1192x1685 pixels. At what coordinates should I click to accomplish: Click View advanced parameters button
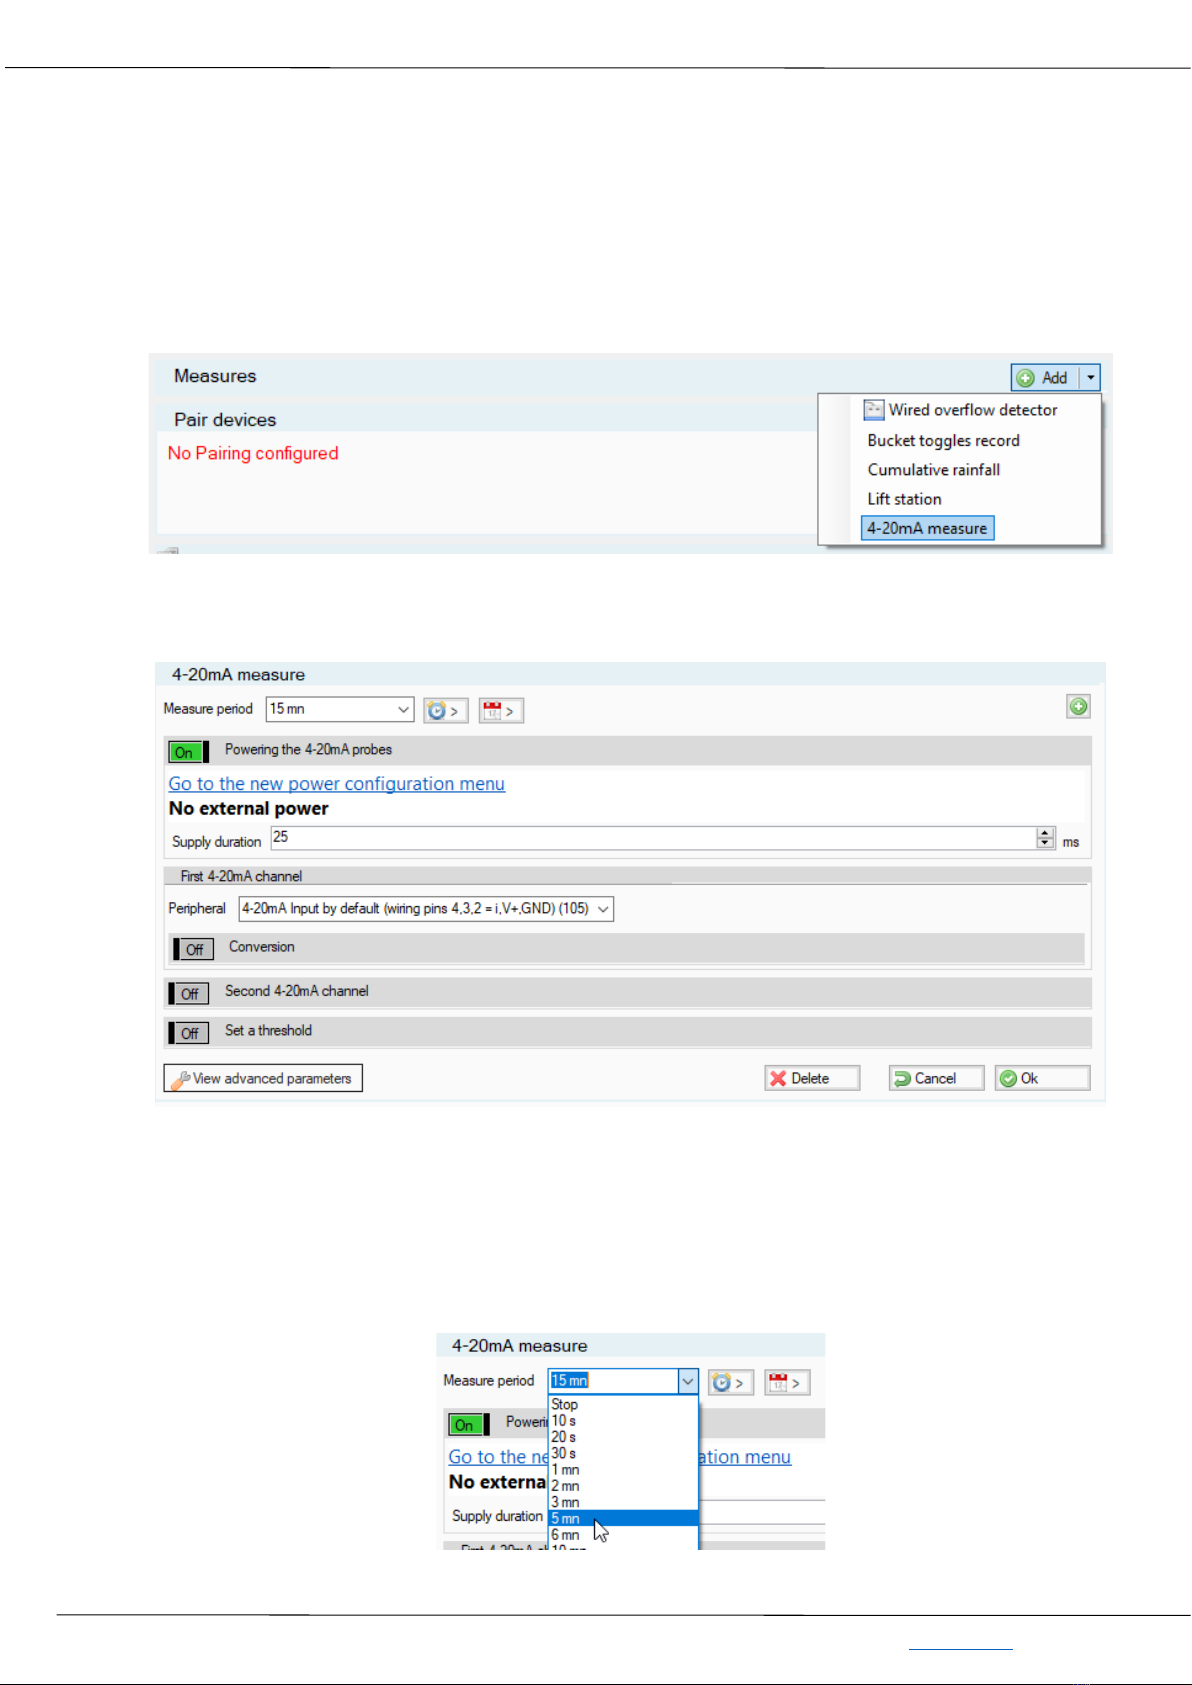pos(263,1078)
